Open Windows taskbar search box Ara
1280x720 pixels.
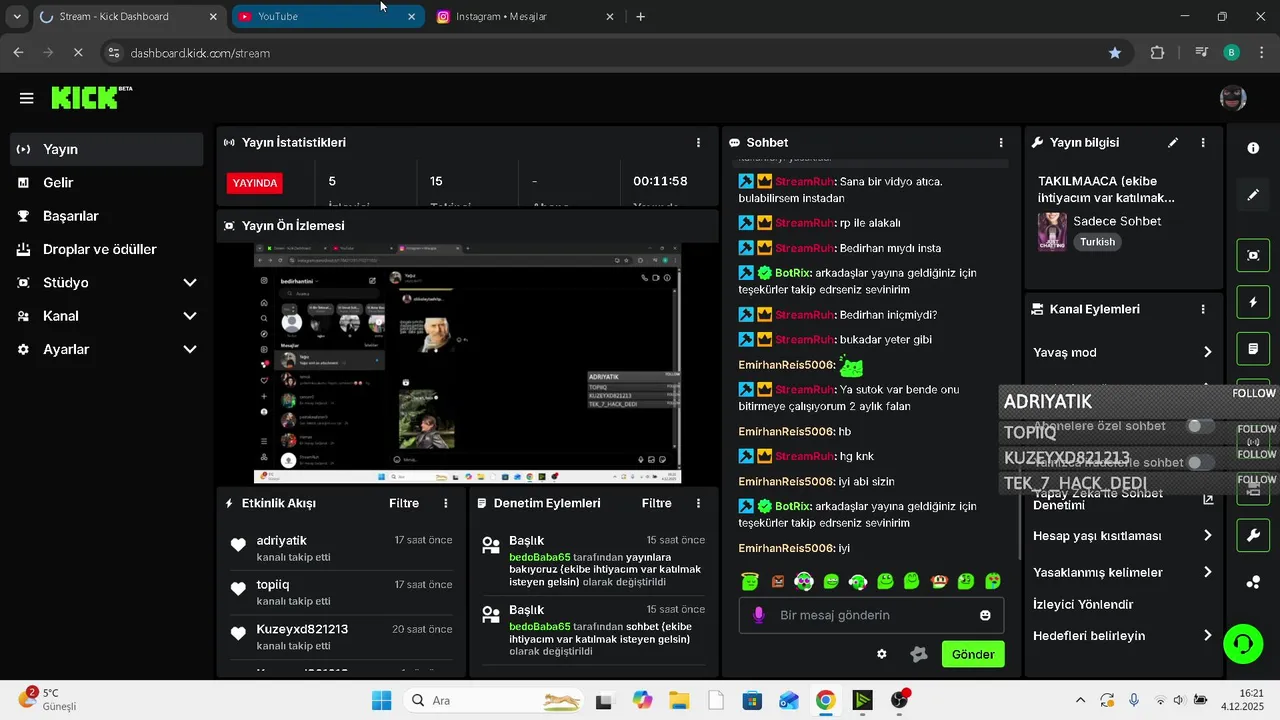coord(491,701)
